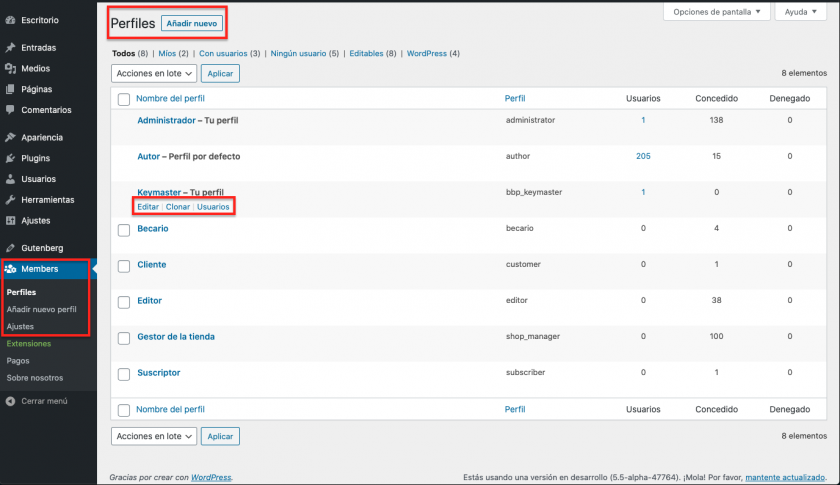
Task: Click the Escritorio dashboard icon
Action: [10, 20]
